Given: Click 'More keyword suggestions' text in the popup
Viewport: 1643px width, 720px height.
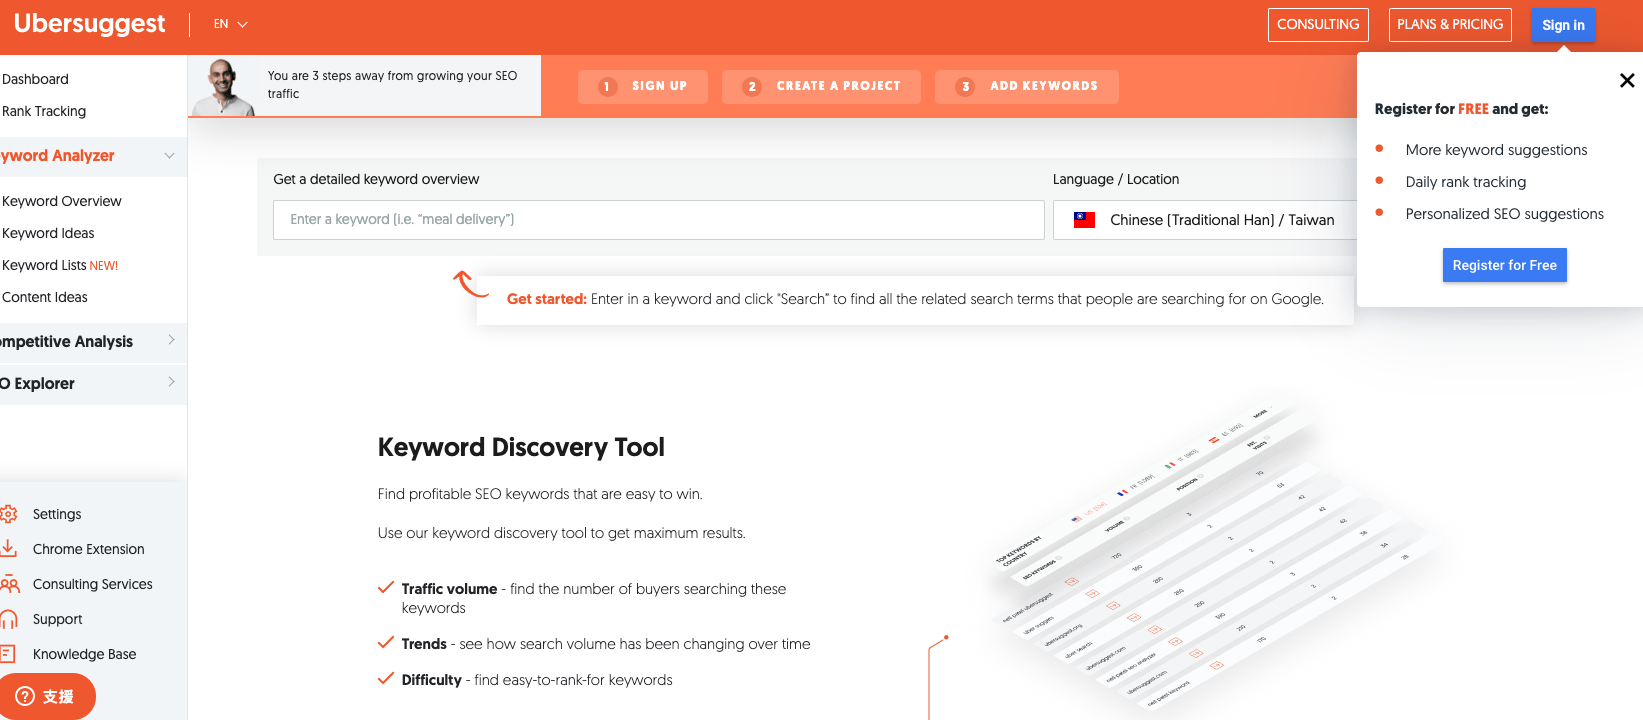Looking at the screenshot, I should coord(1496,150).
